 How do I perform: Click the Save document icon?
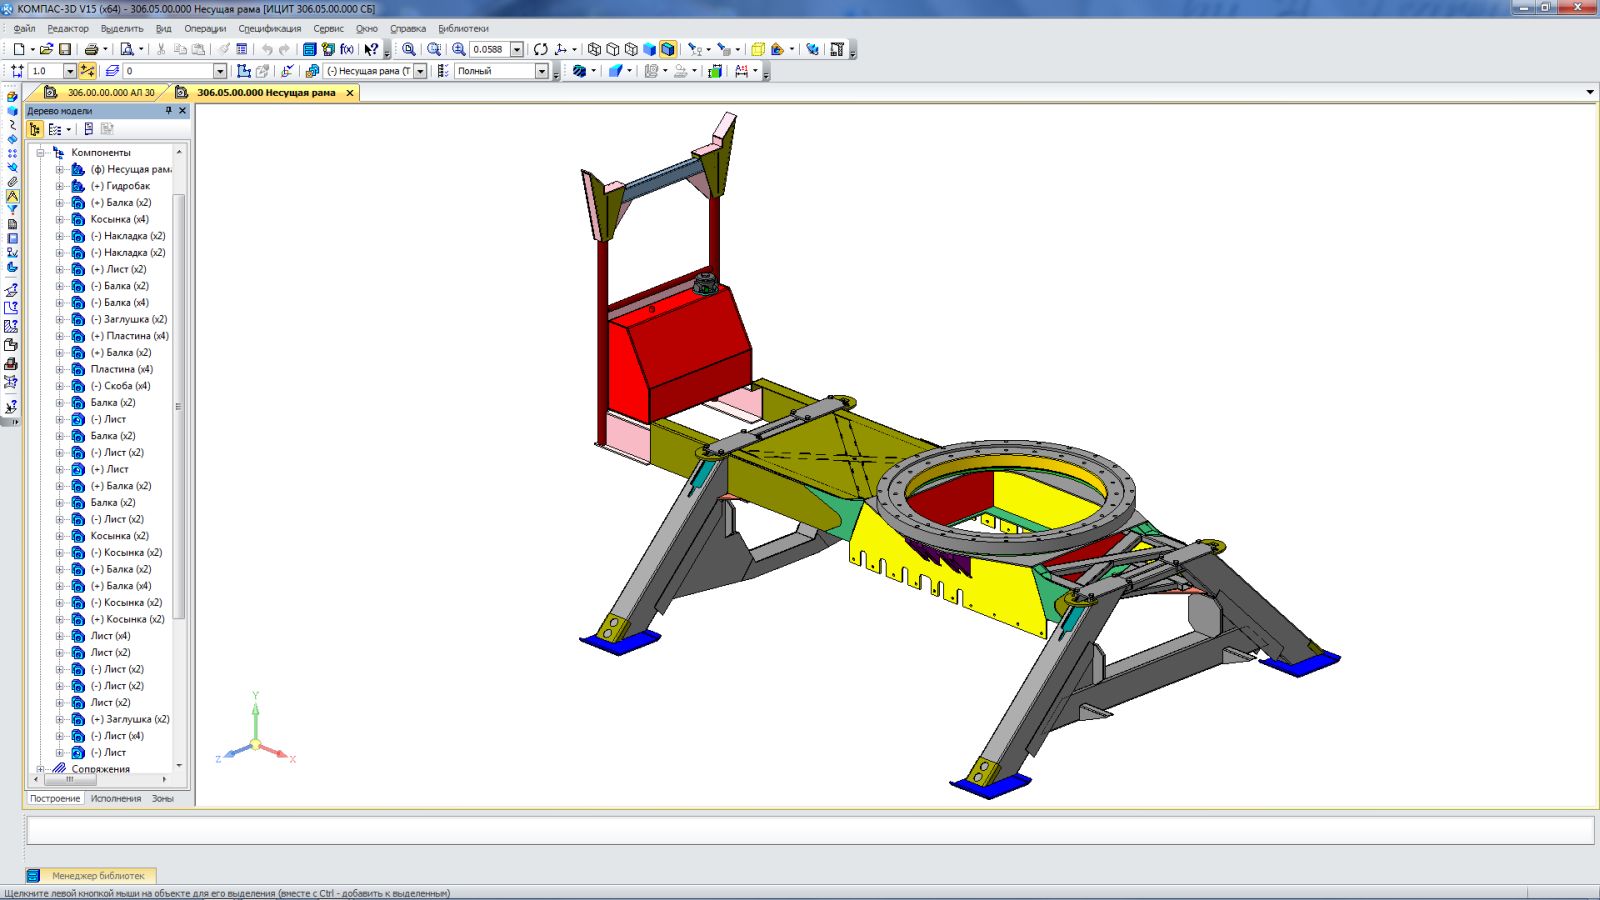point(65,49)
